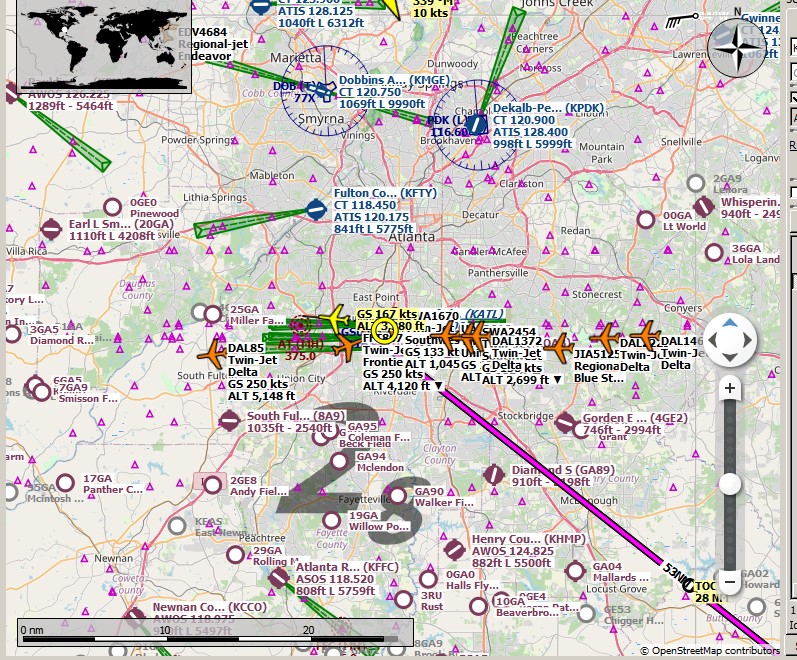Select the Earl L Small 20GA airport symbol
This screenshot has height=660, width=797.
pyautogui.click(x=51, y=229)
